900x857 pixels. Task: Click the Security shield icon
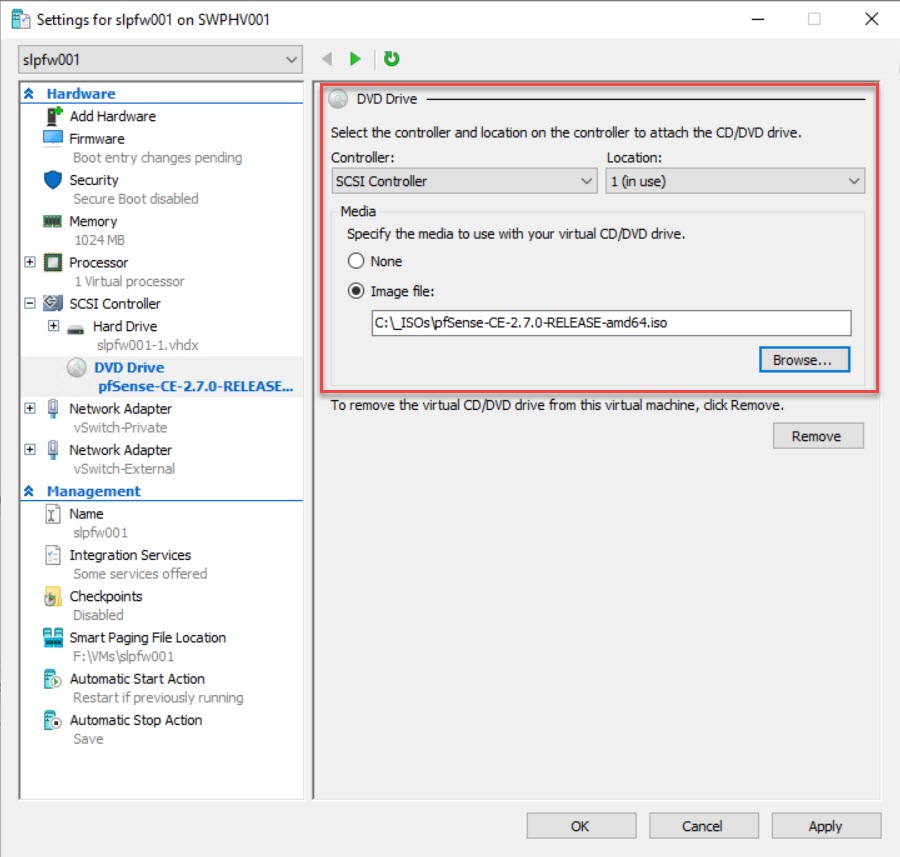coord(53,180)
